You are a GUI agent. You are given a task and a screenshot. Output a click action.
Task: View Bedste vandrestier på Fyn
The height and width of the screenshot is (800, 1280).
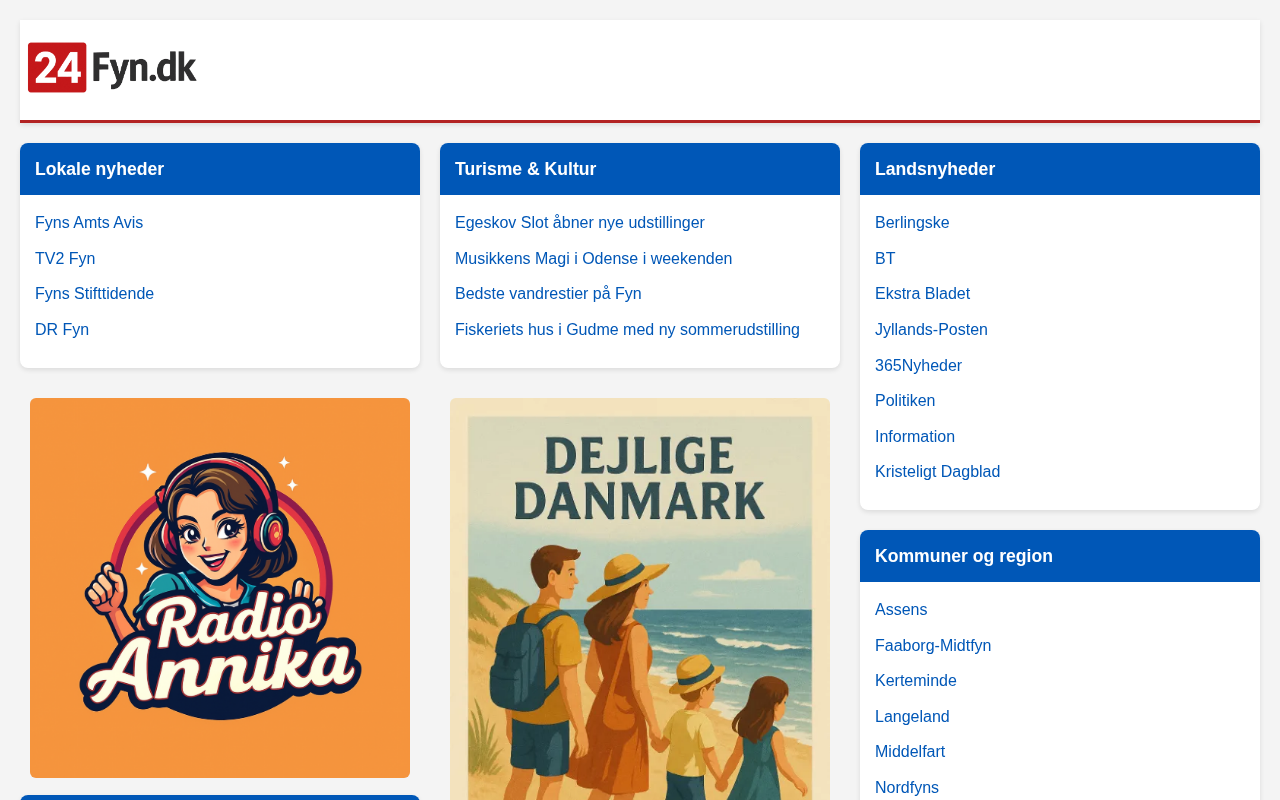(x=548, y=294)
